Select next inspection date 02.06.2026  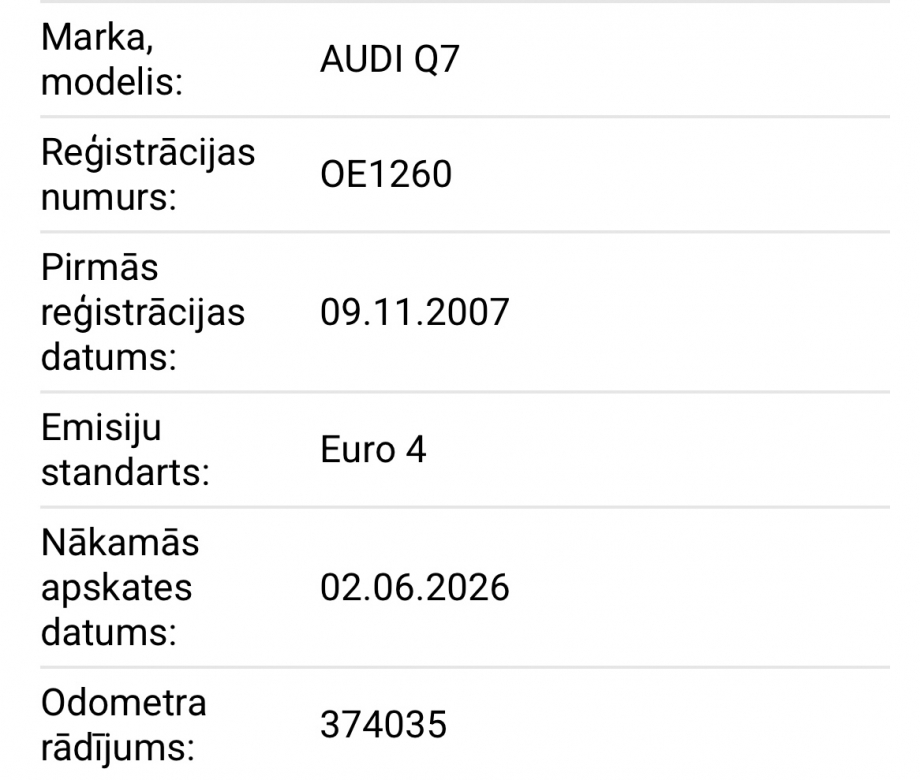pos(415,588)
